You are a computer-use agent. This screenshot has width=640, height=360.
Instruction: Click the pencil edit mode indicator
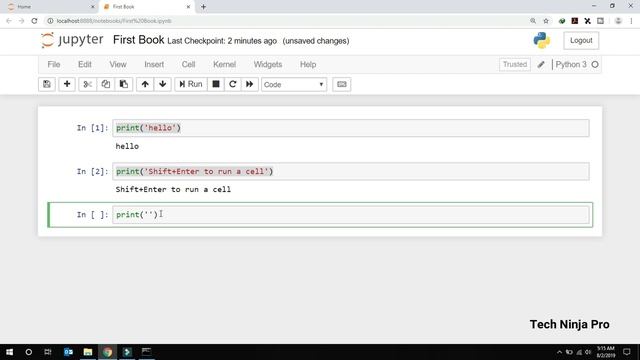tap(541, 64)
